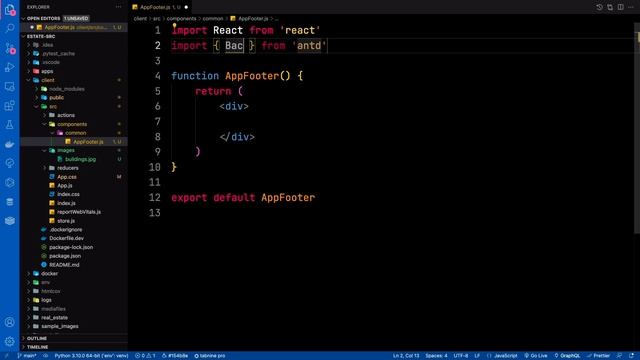Click Prettier in the status bar
The width and height of the screenshot is (640, 360).
tap(598, 356)
